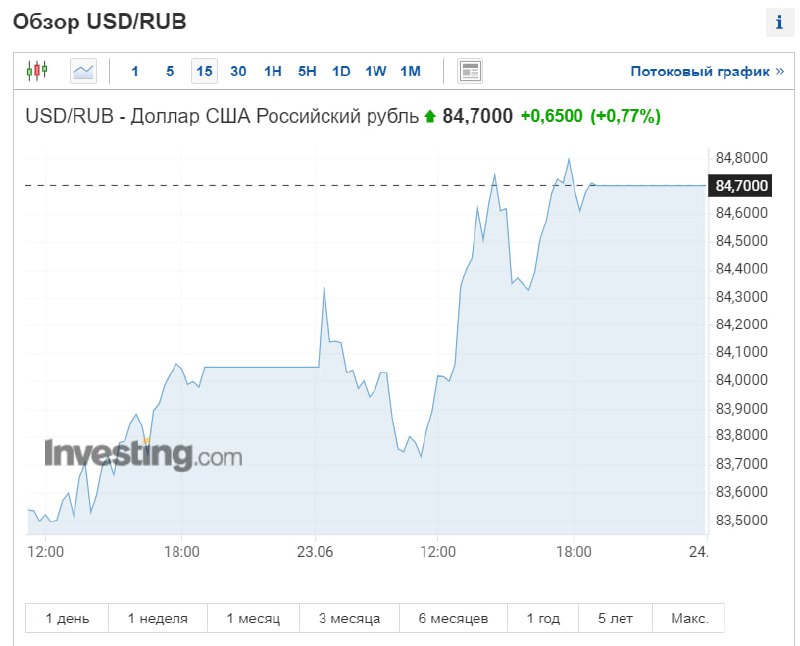Select the 1 день range tab
Image resolution: width=800 pixels, height=646 pixels.
67,618
